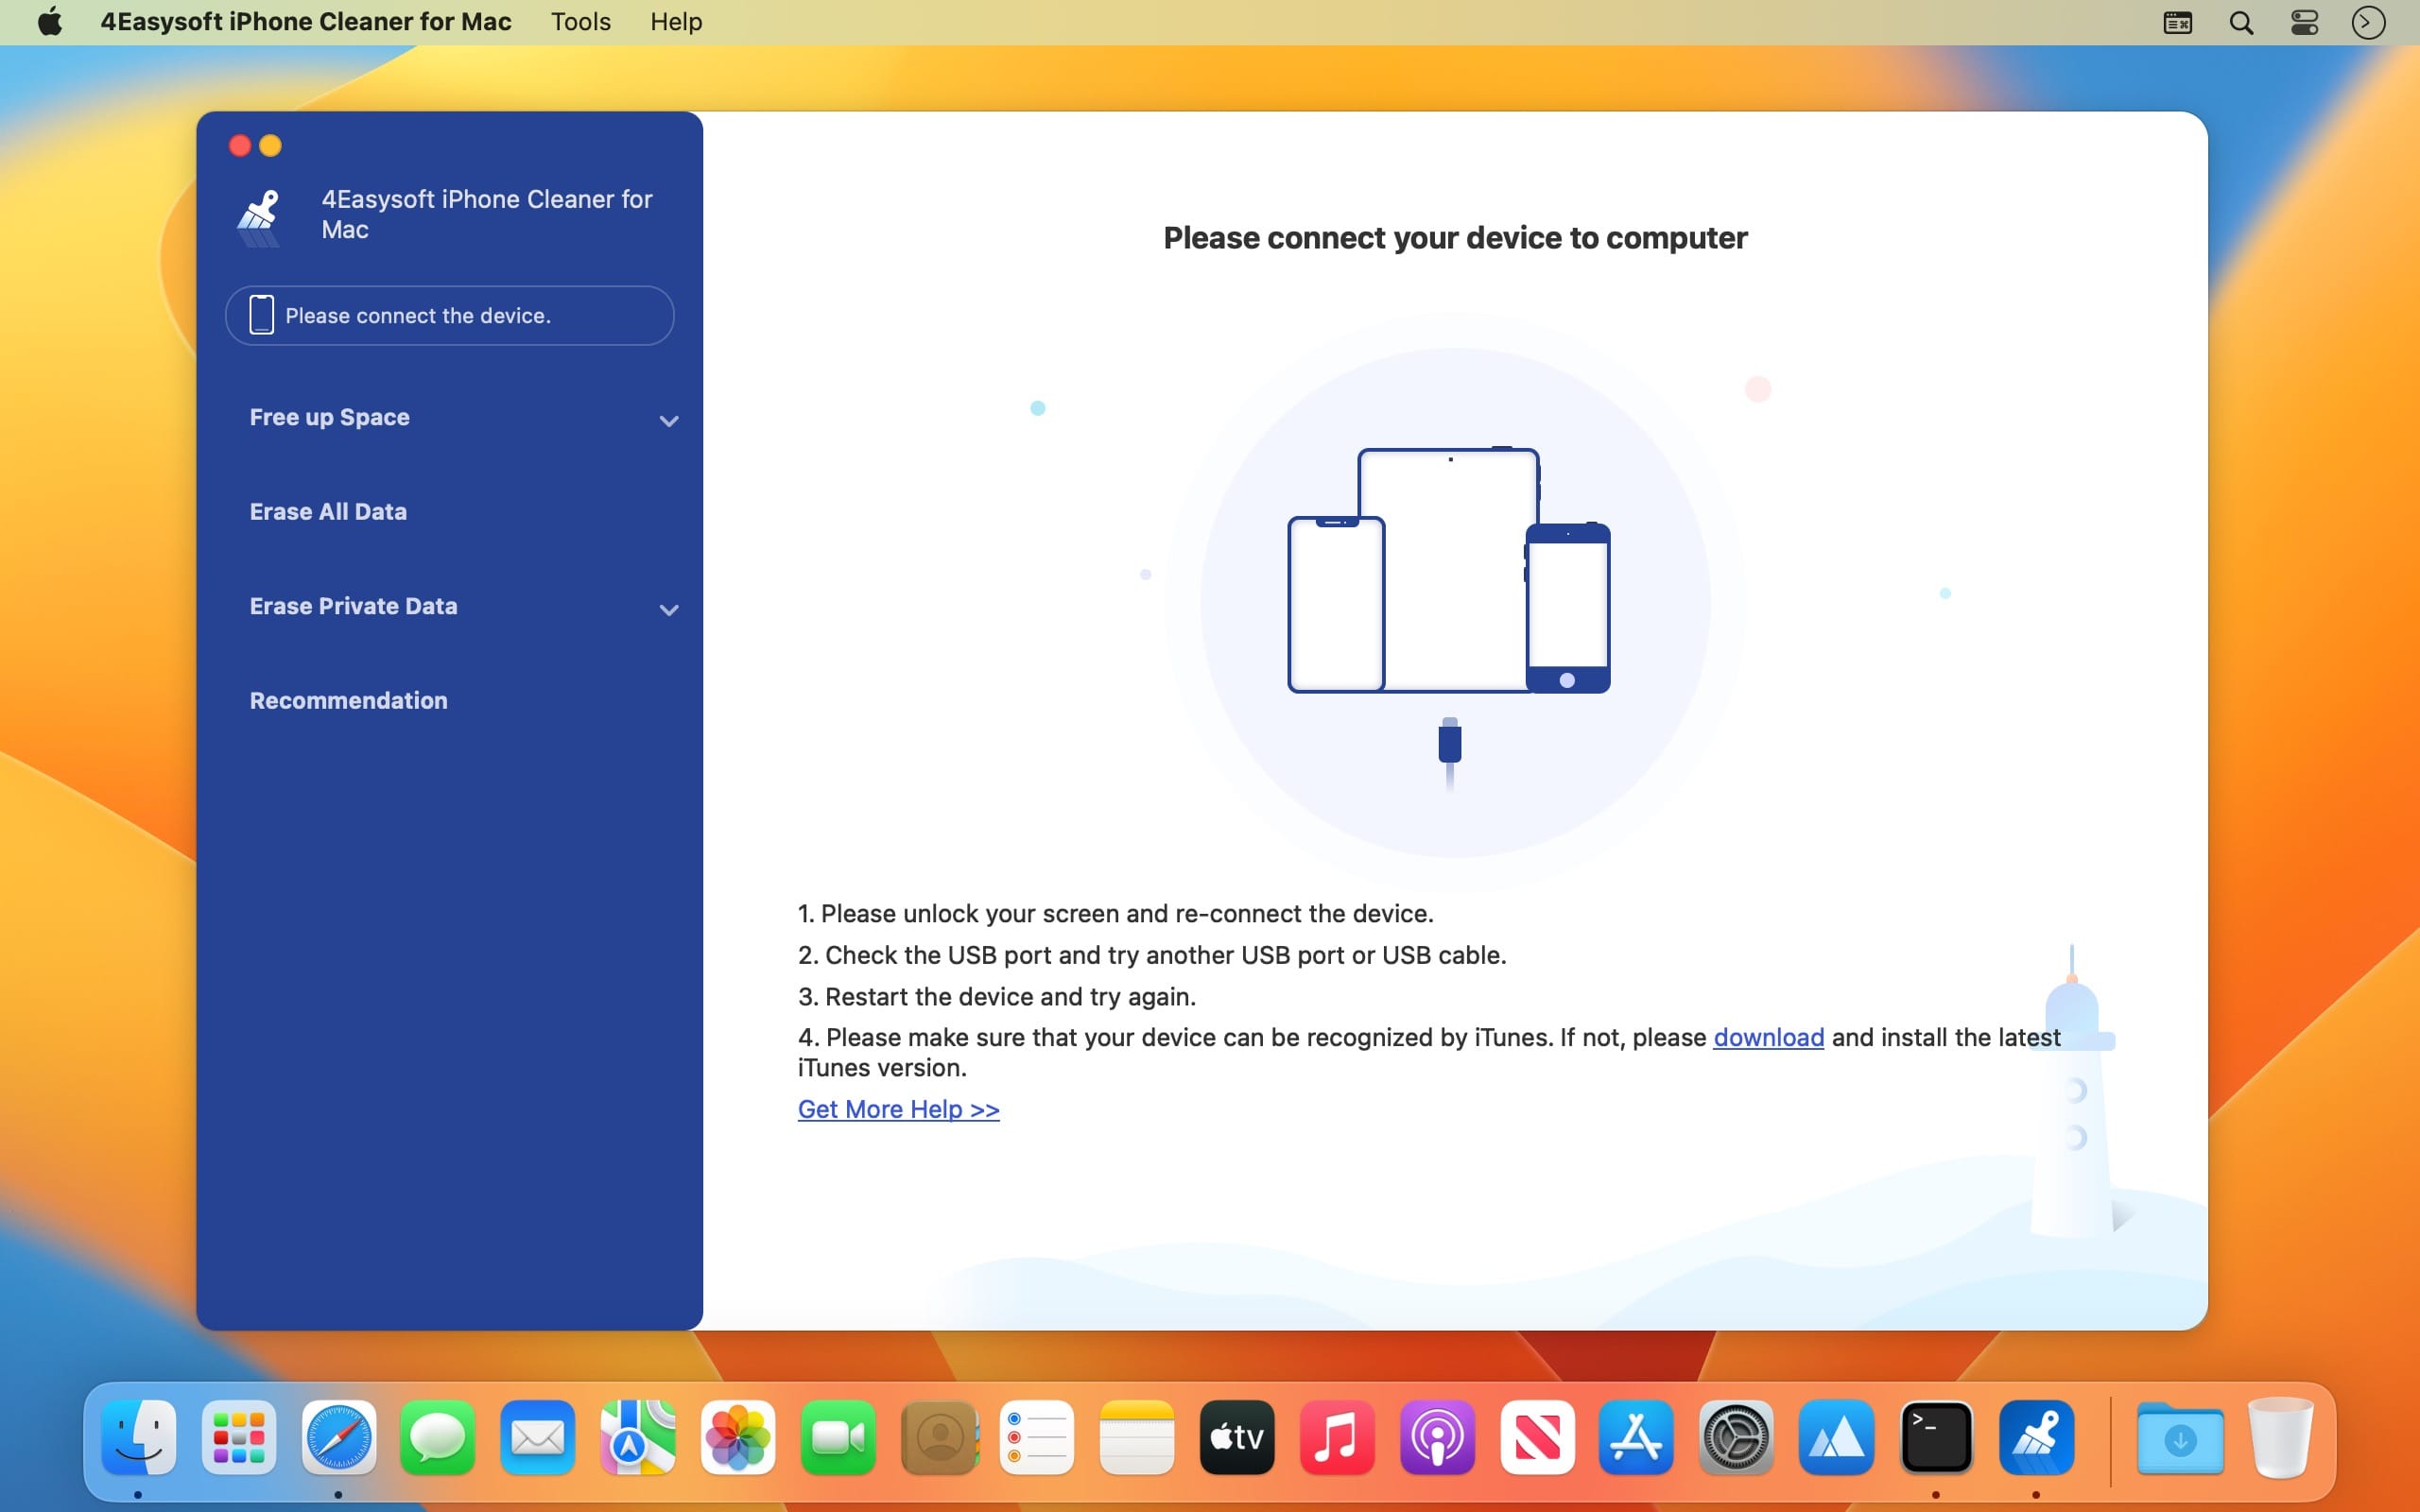Viewport: 2420px width, 1512px height.
Task: Expand the Erase Private Data chevron
Action: point(669,609)
